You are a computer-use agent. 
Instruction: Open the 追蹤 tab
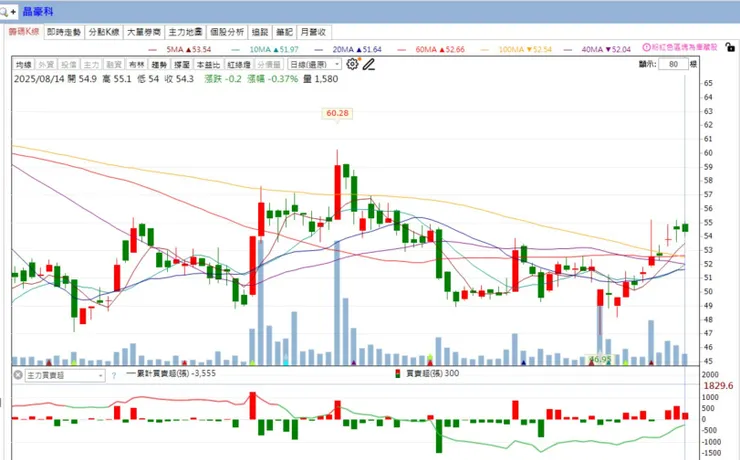point(260,32)
